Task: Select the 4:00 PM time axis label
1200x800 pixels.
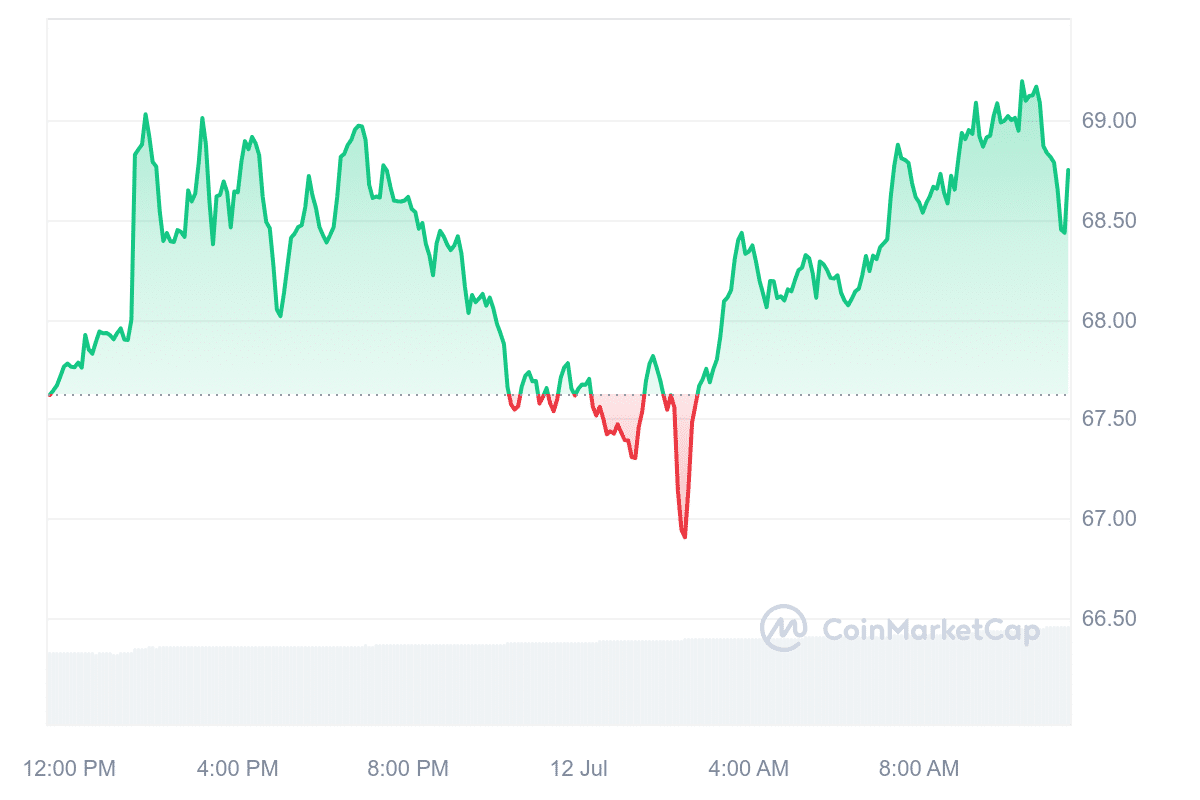Action: click(x=237, y=768)
